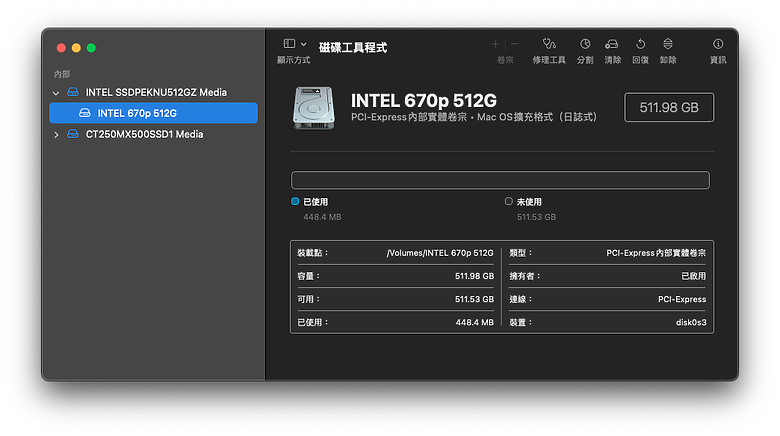Click the 已使用 value 448.4 MB in table
The width and height of the screenshot is (780, 436).
coord(475,323)
